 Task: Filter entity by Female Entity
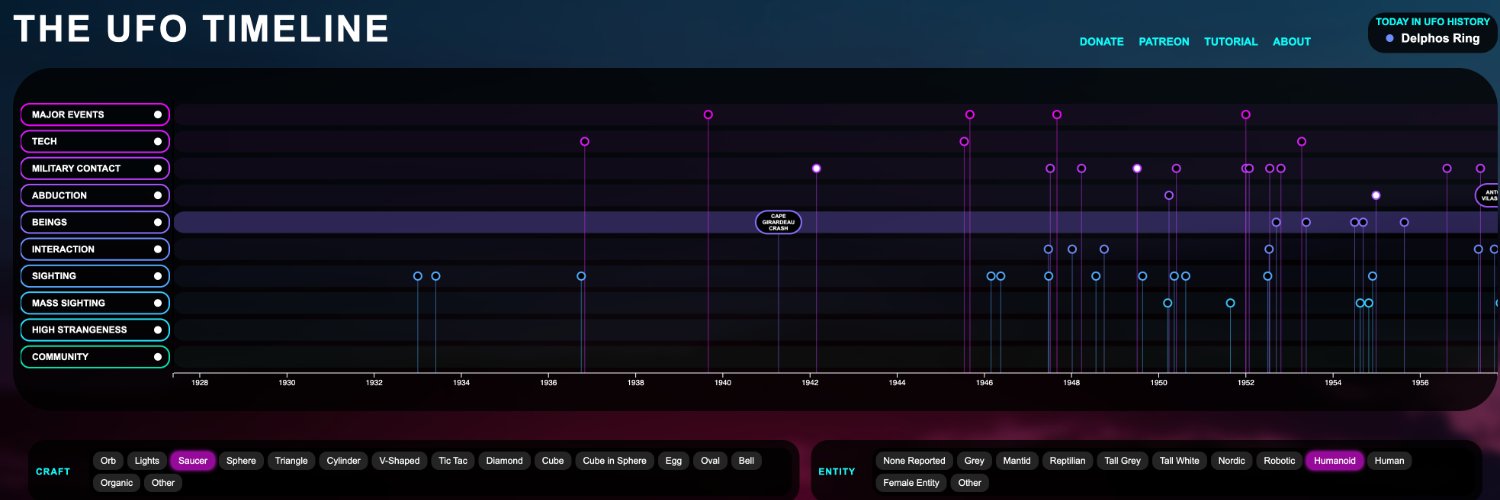911,483
